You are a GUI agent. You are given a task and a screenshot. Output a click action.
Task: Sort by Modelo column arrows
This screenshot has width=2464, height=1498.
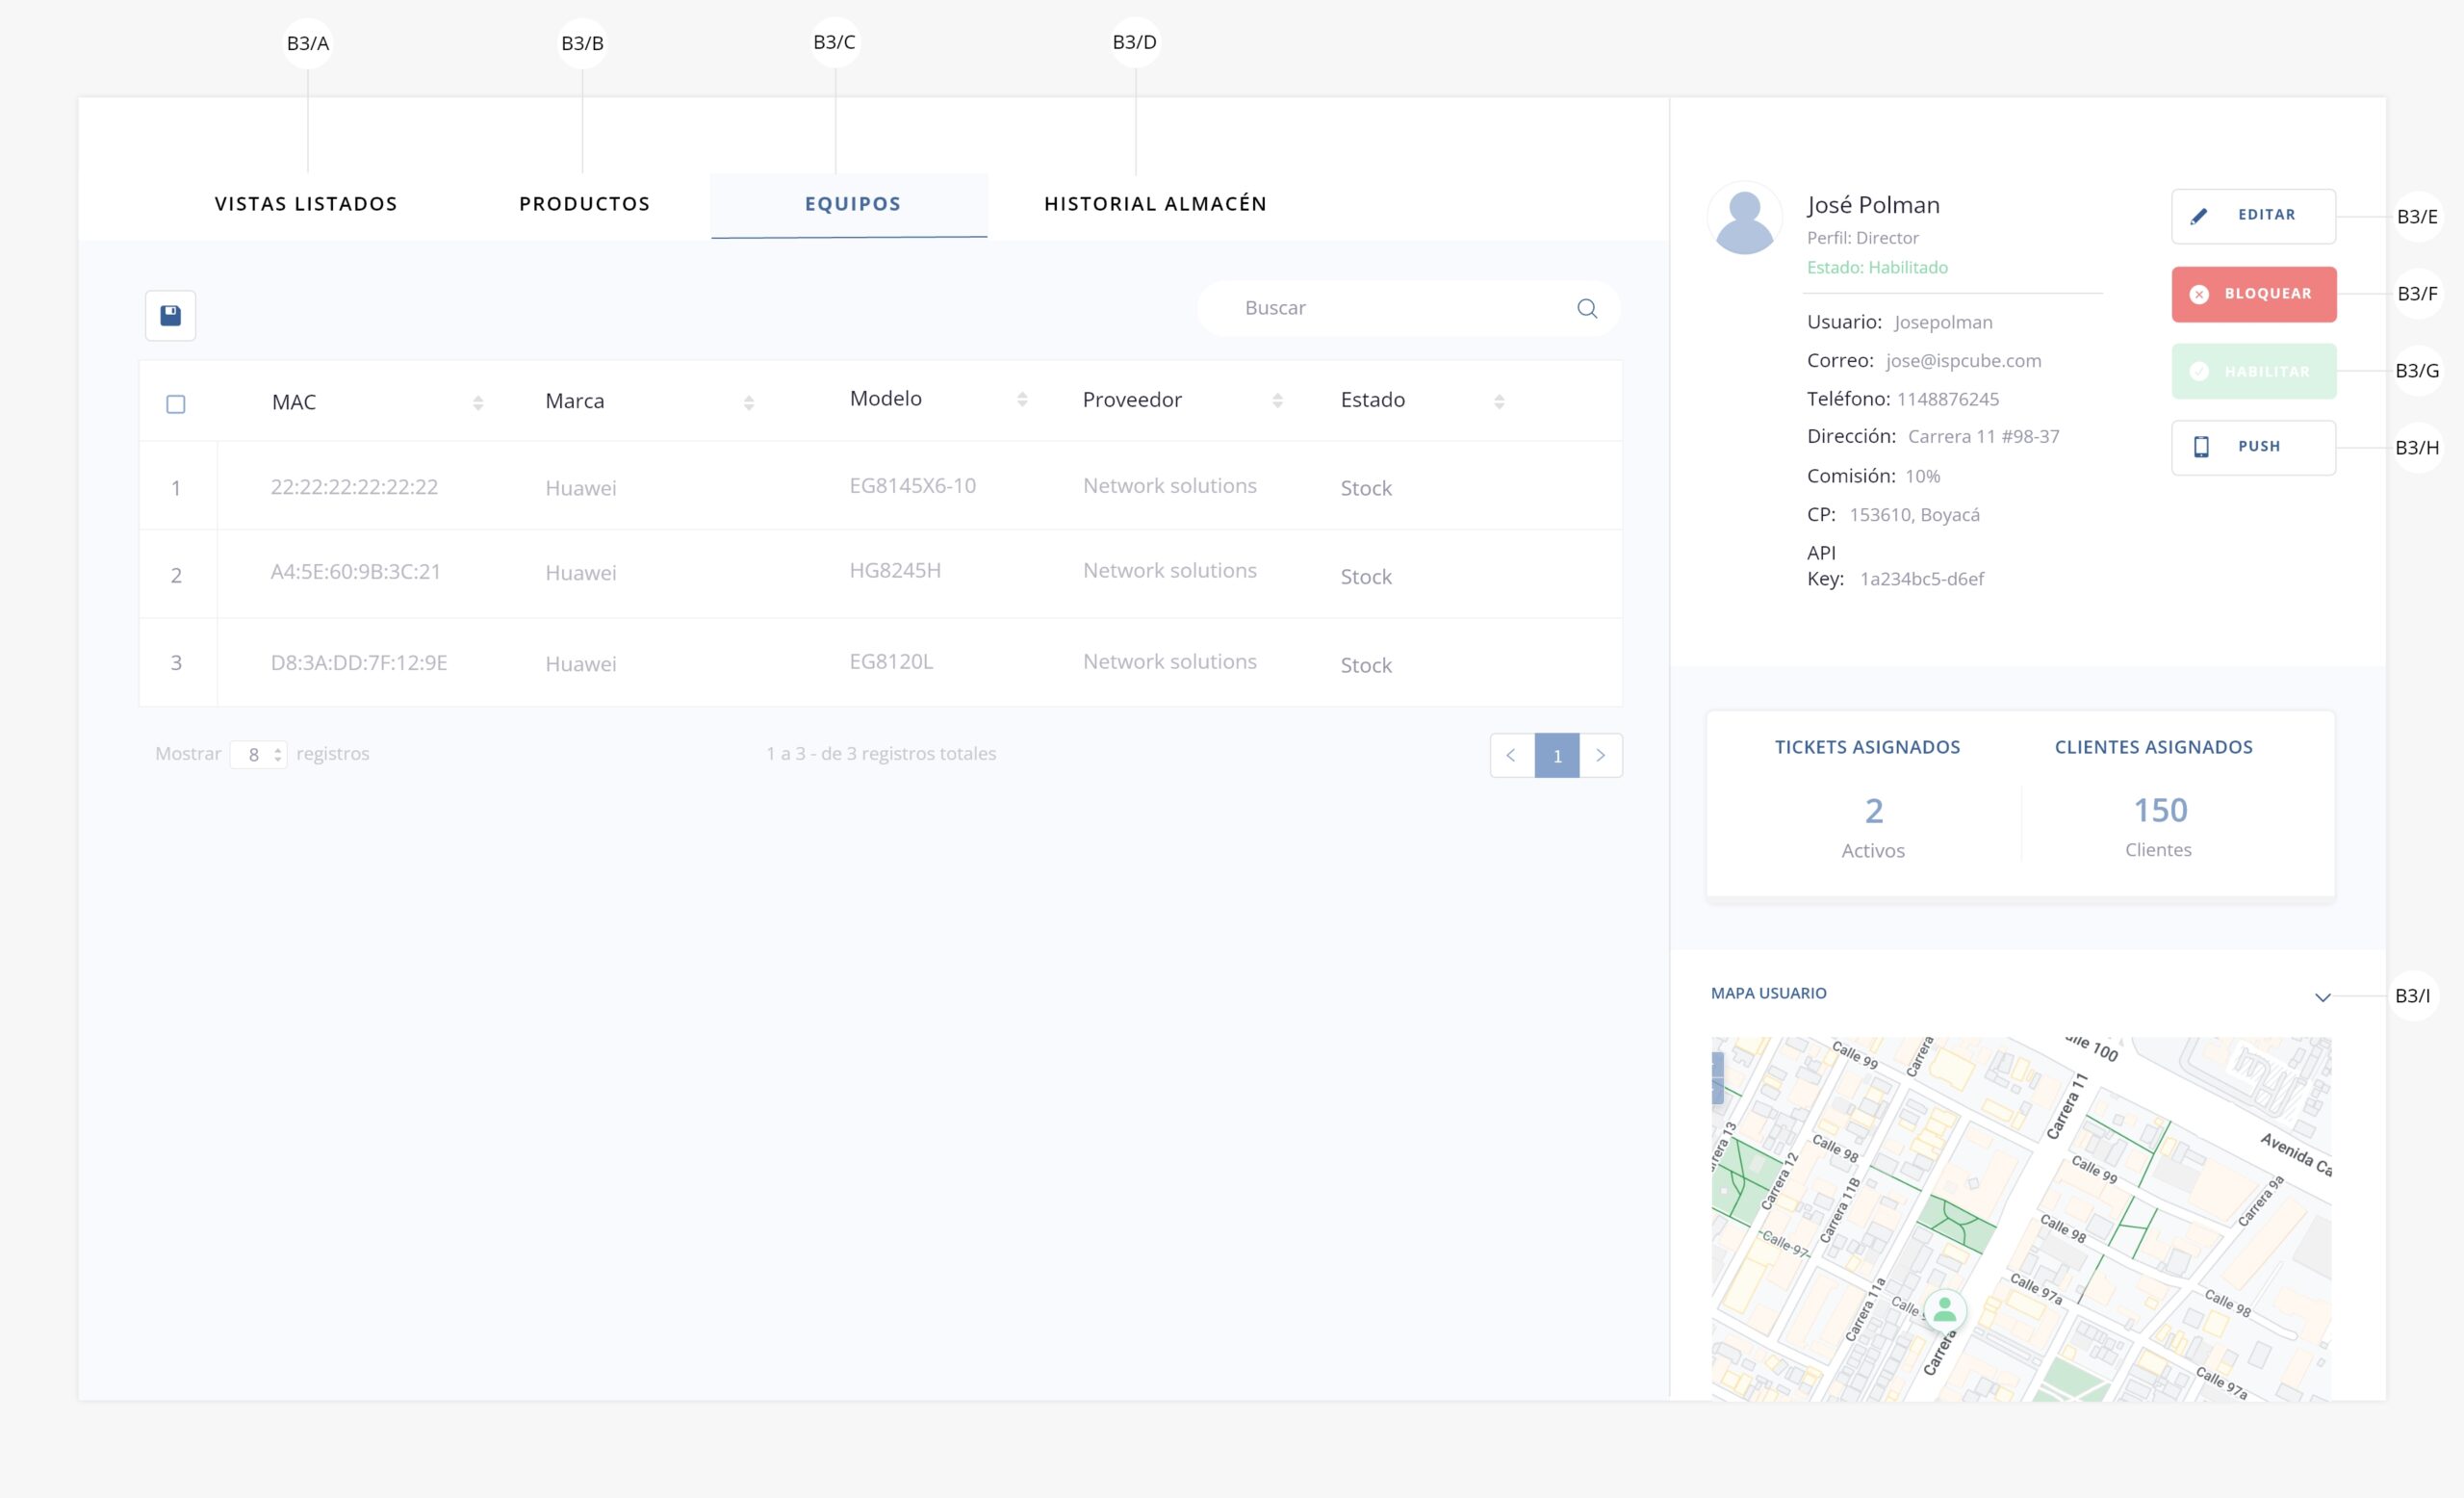coord(1021,399)
